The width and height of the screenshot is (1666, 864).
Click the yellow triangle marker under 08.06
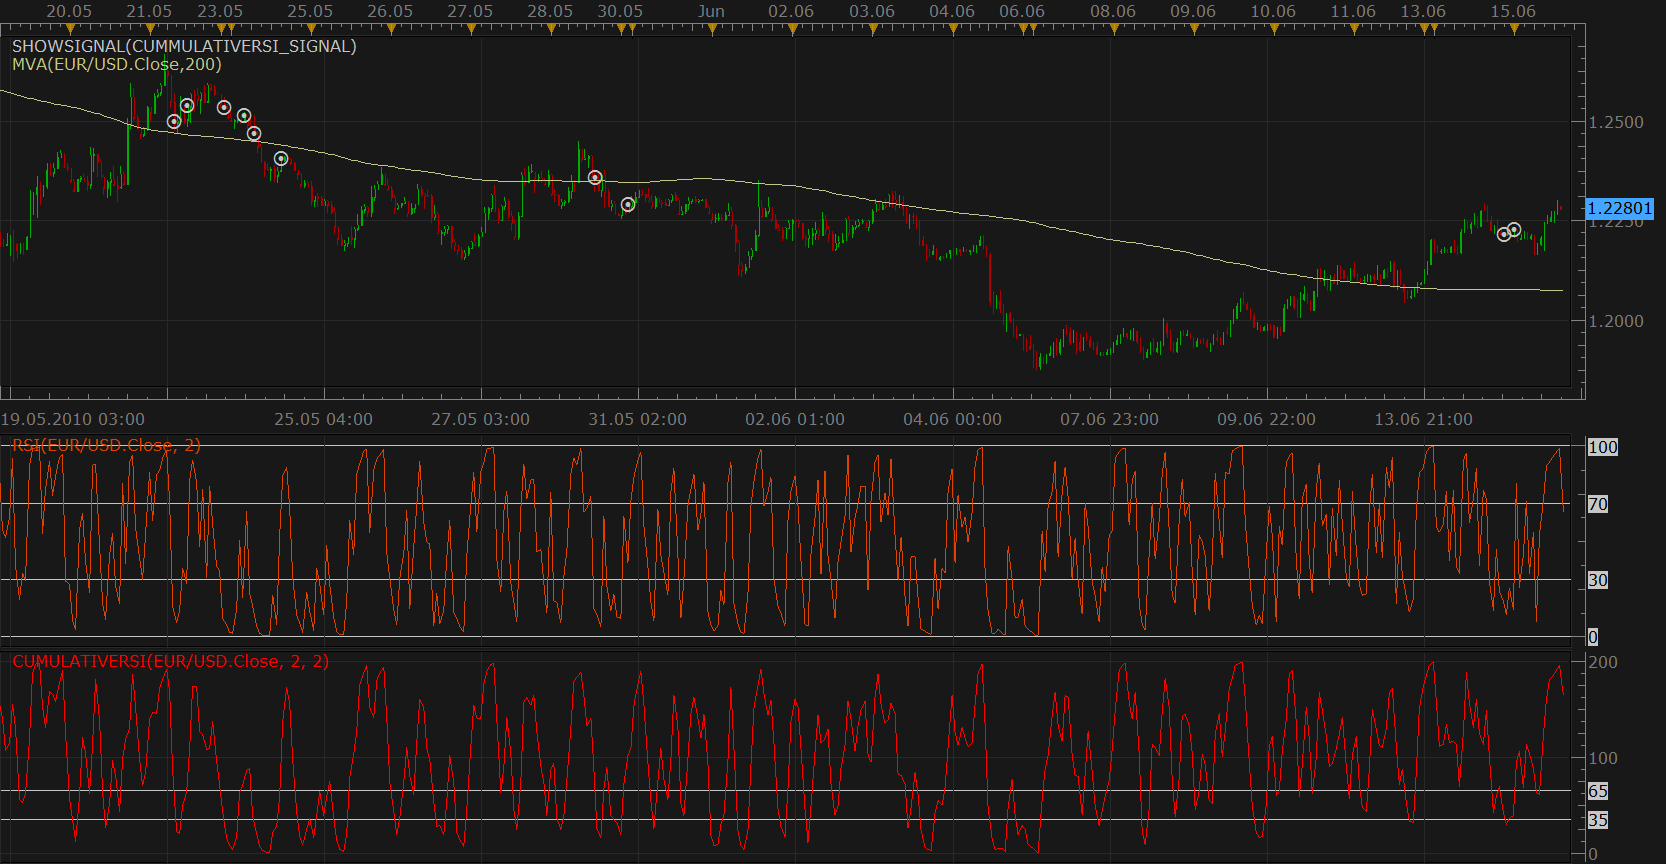pos(1114,30)
